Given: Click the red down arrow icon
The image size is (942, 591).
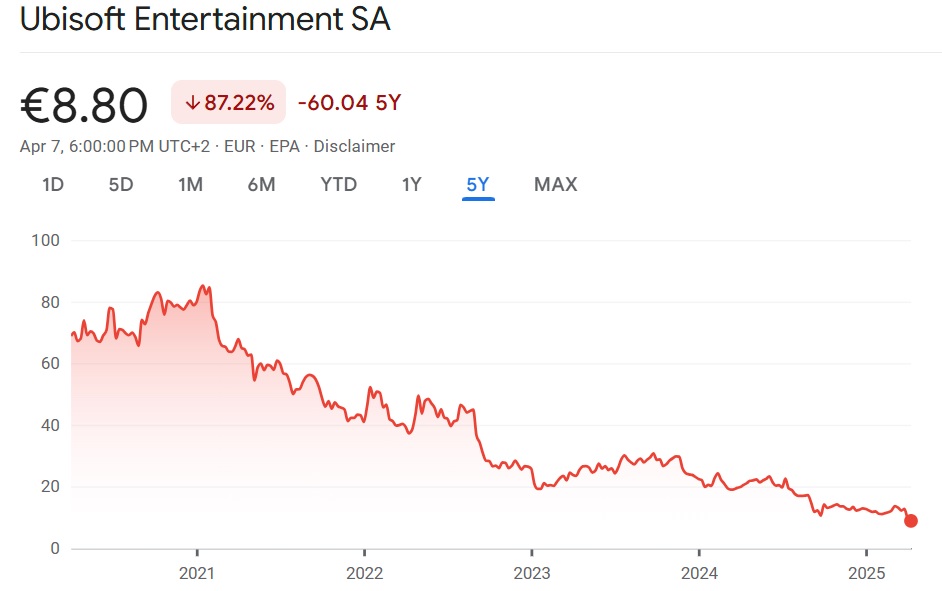Looking at the screenshot, I should click(192, 102).
